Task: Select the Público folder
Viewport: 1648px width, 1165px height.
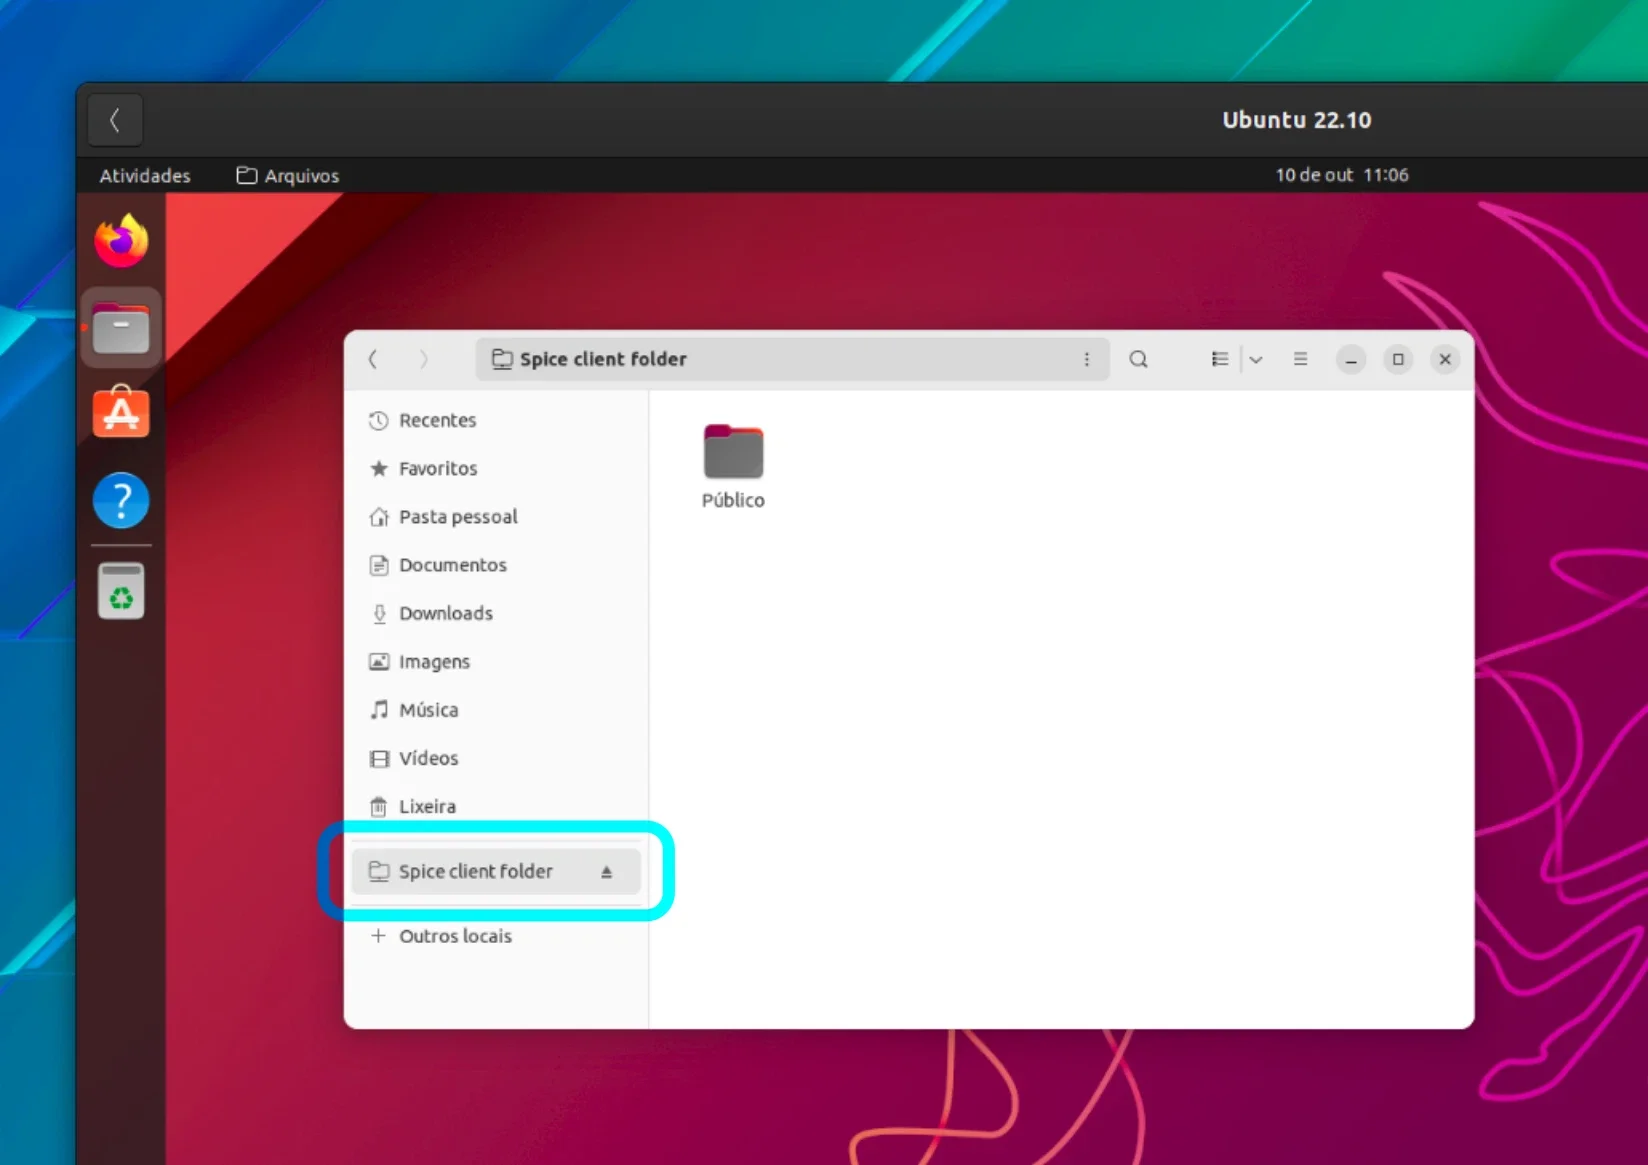Action: (x=733, y=467)
